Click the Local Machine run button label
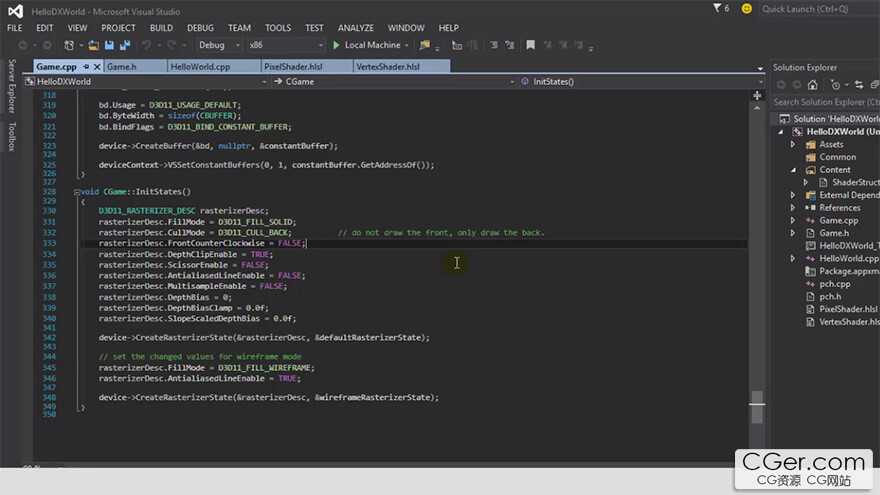Image resolution: width=880 pixels, height=495 pixels. click(372, 45)
